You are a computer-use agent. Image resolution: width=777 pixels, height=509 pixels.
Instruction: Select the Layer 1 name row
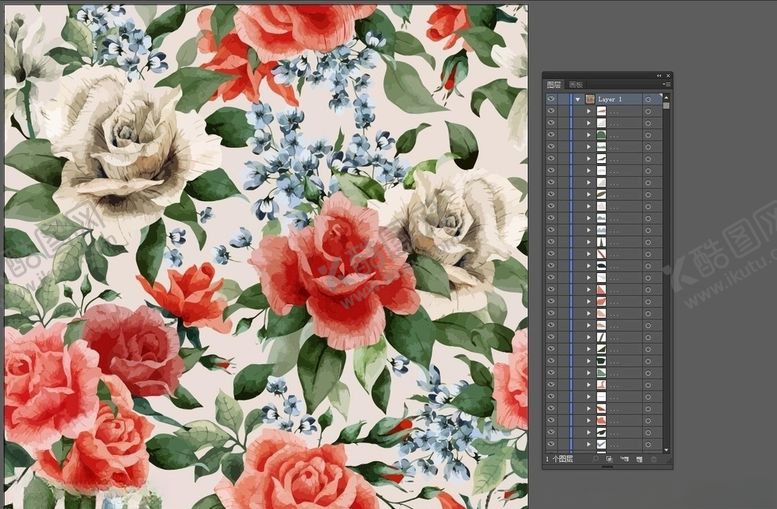[604, 99]
